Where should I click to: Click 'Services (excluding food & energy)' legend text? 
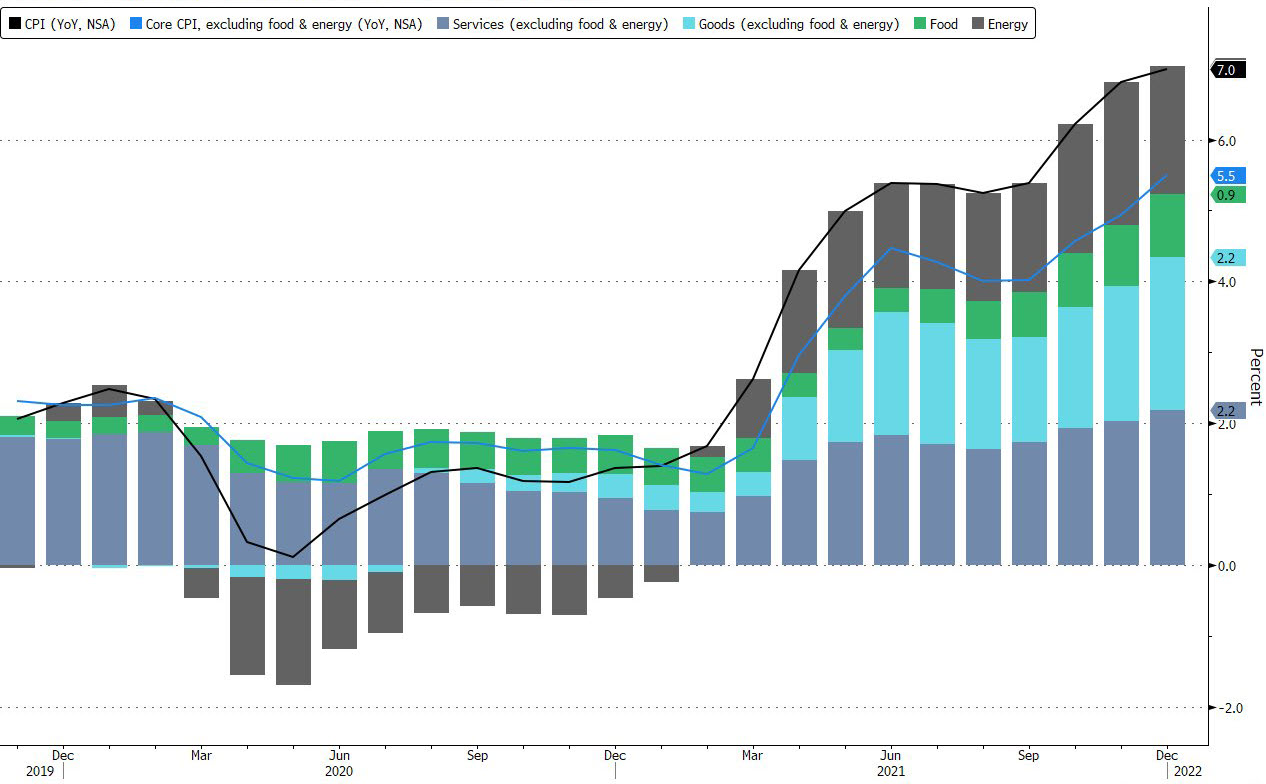point(560,24)
